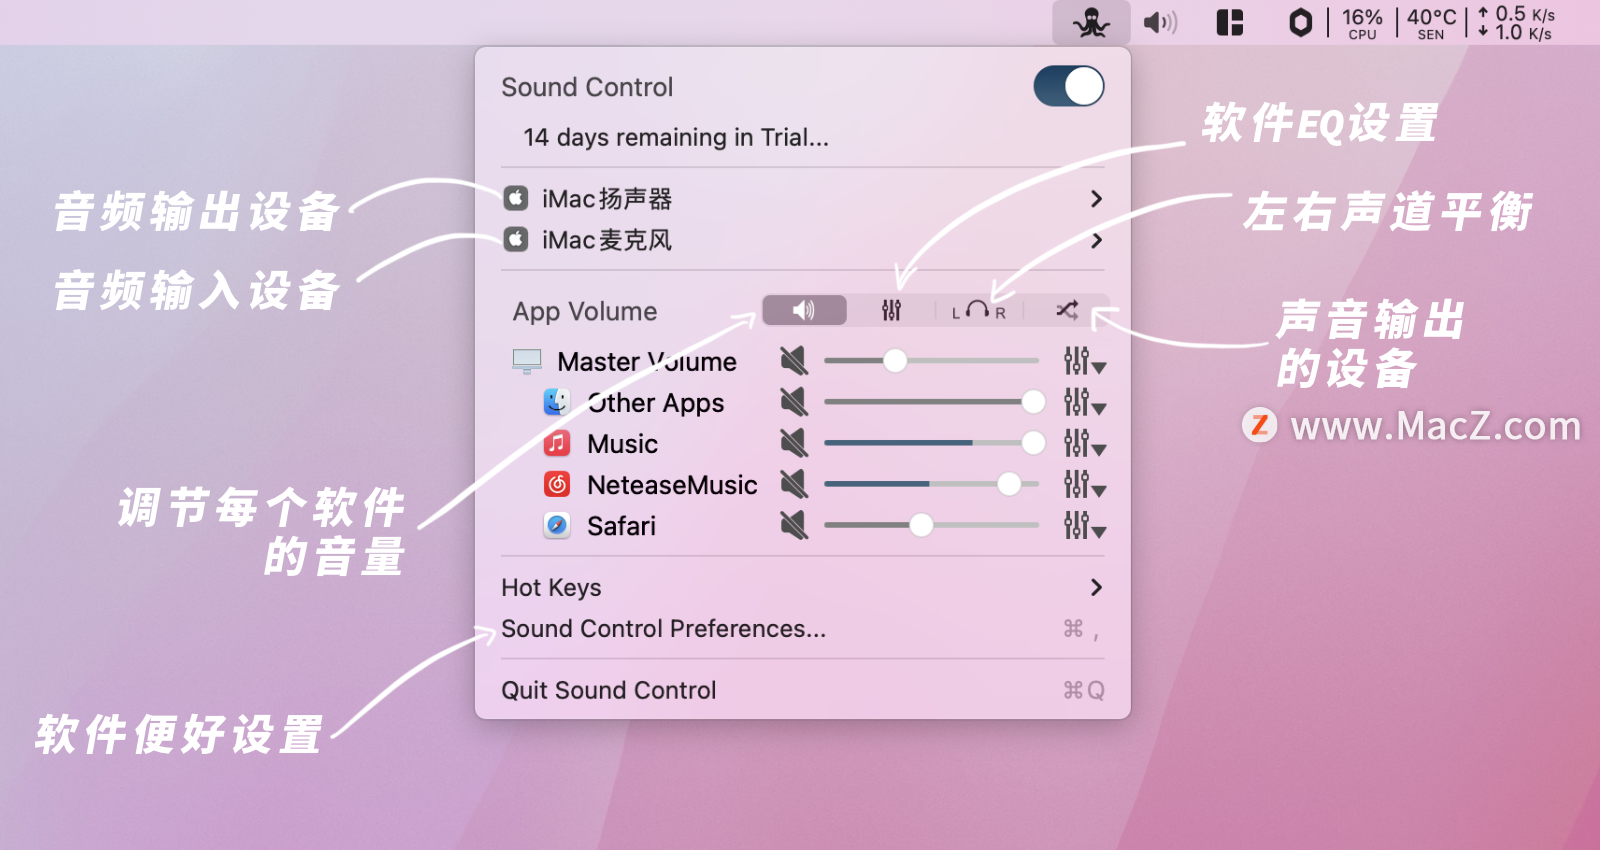Open the network speed indicator in menu bar
This screenshot has width=1600, height=850.
coord(1516,23)
